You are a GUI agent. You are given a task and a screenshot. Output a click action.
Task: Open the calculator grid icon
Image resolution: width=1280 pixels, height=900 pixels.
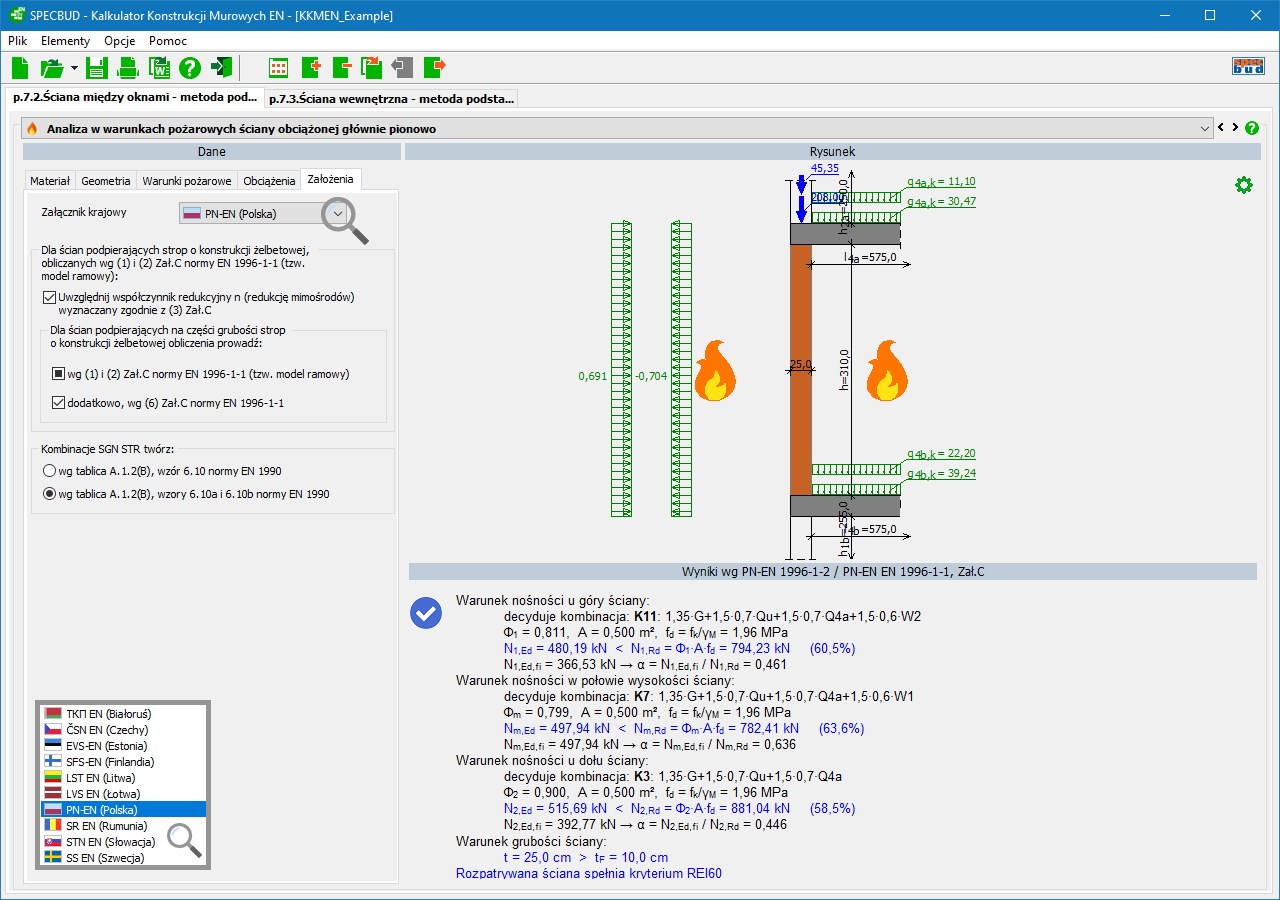click(279, 68)
